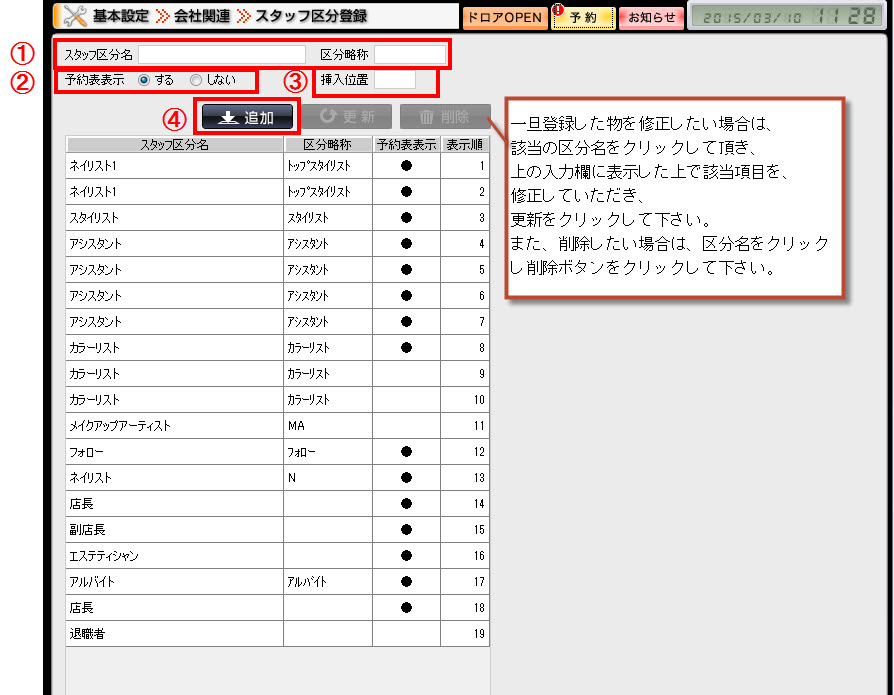Click the ドアOPEN button
This screenshot has width=894, height=695.
pos(504,18)
